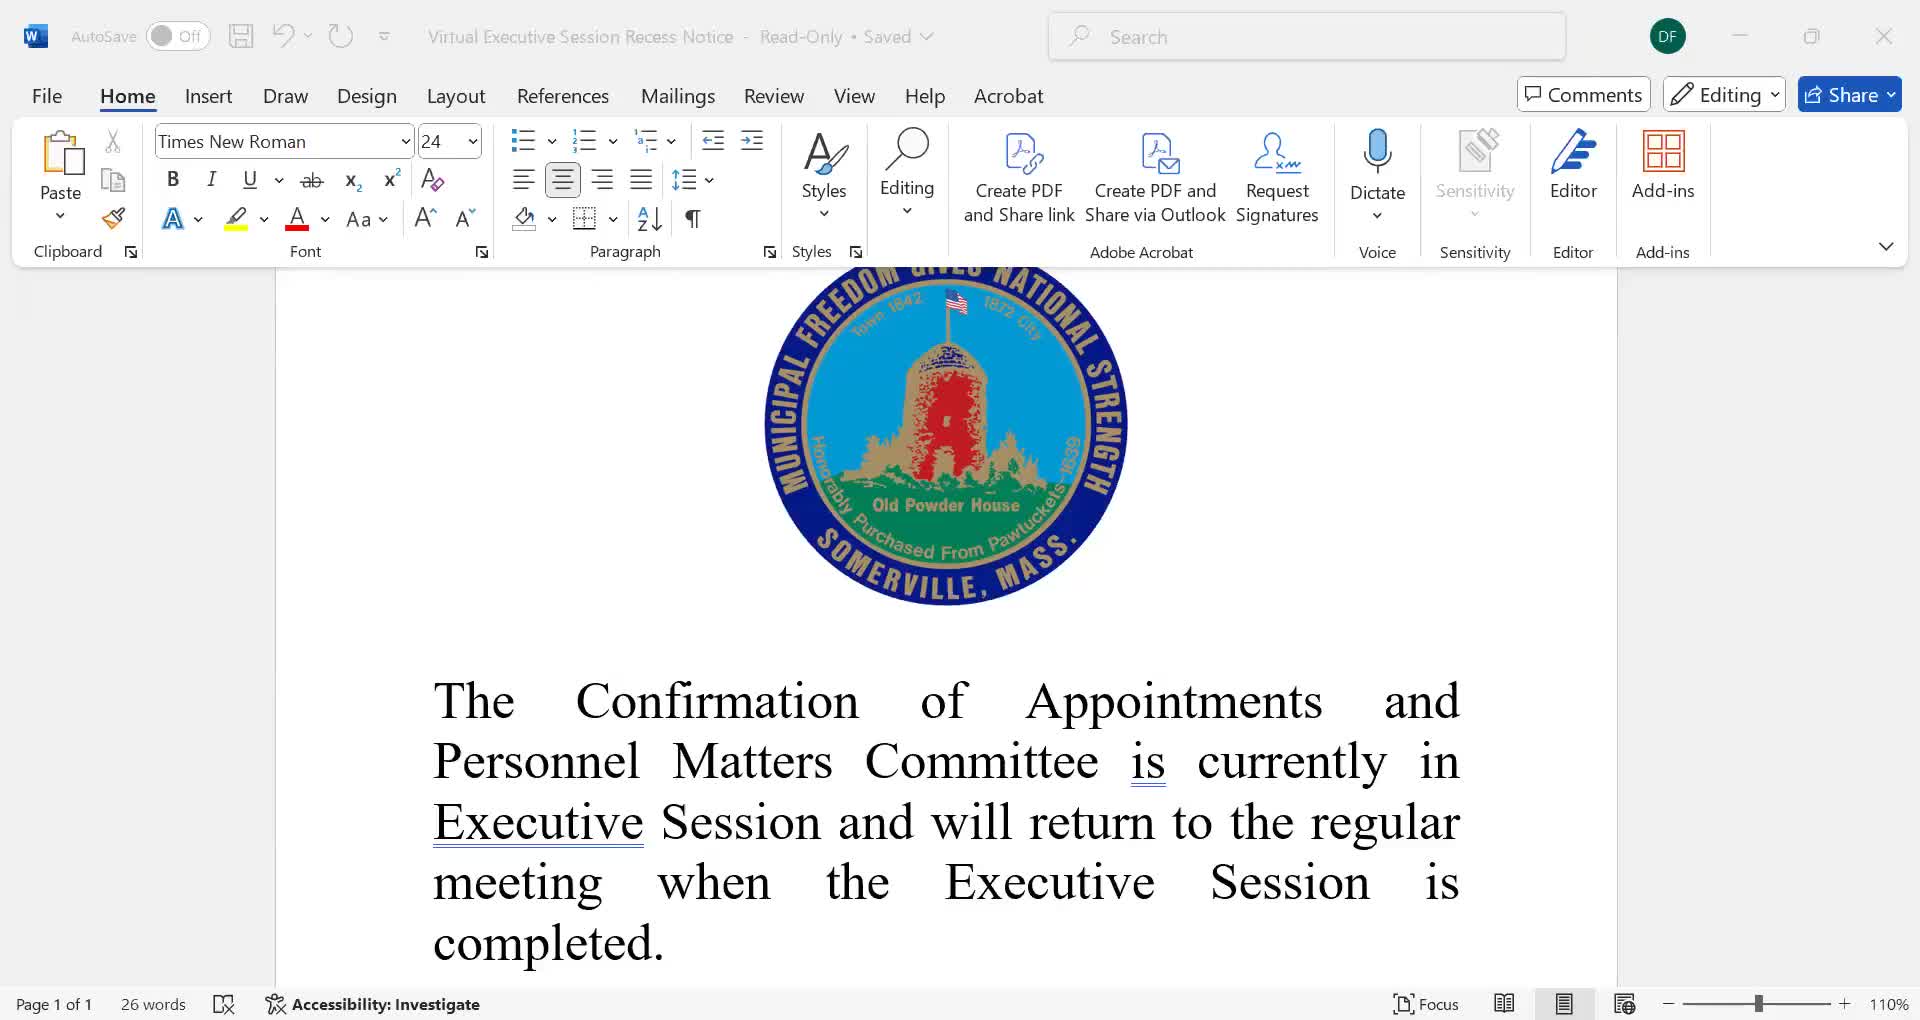Screen dimensions: 1920x1020
Task: Switch to the Design tab
Action: [x=367, y=96]
